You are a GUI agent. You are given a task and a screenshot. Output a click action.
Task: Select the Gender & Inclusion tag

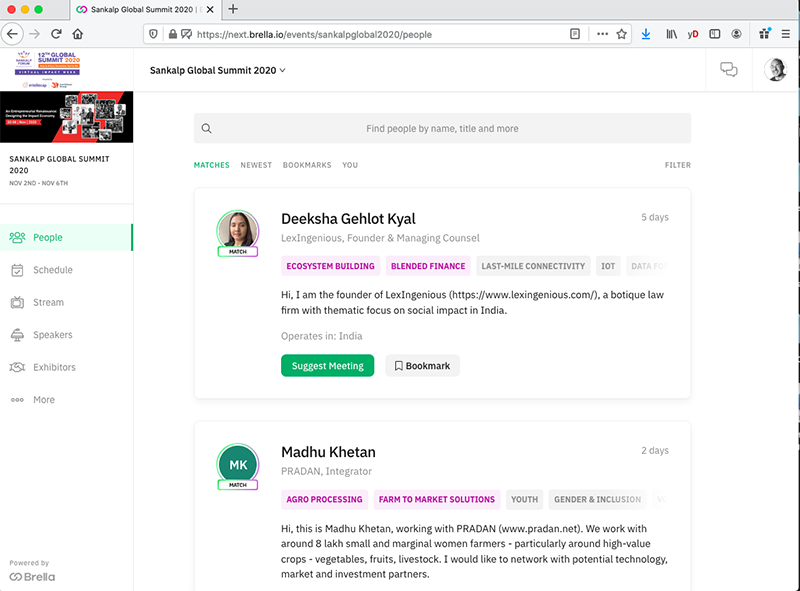(x=597, y=500)
